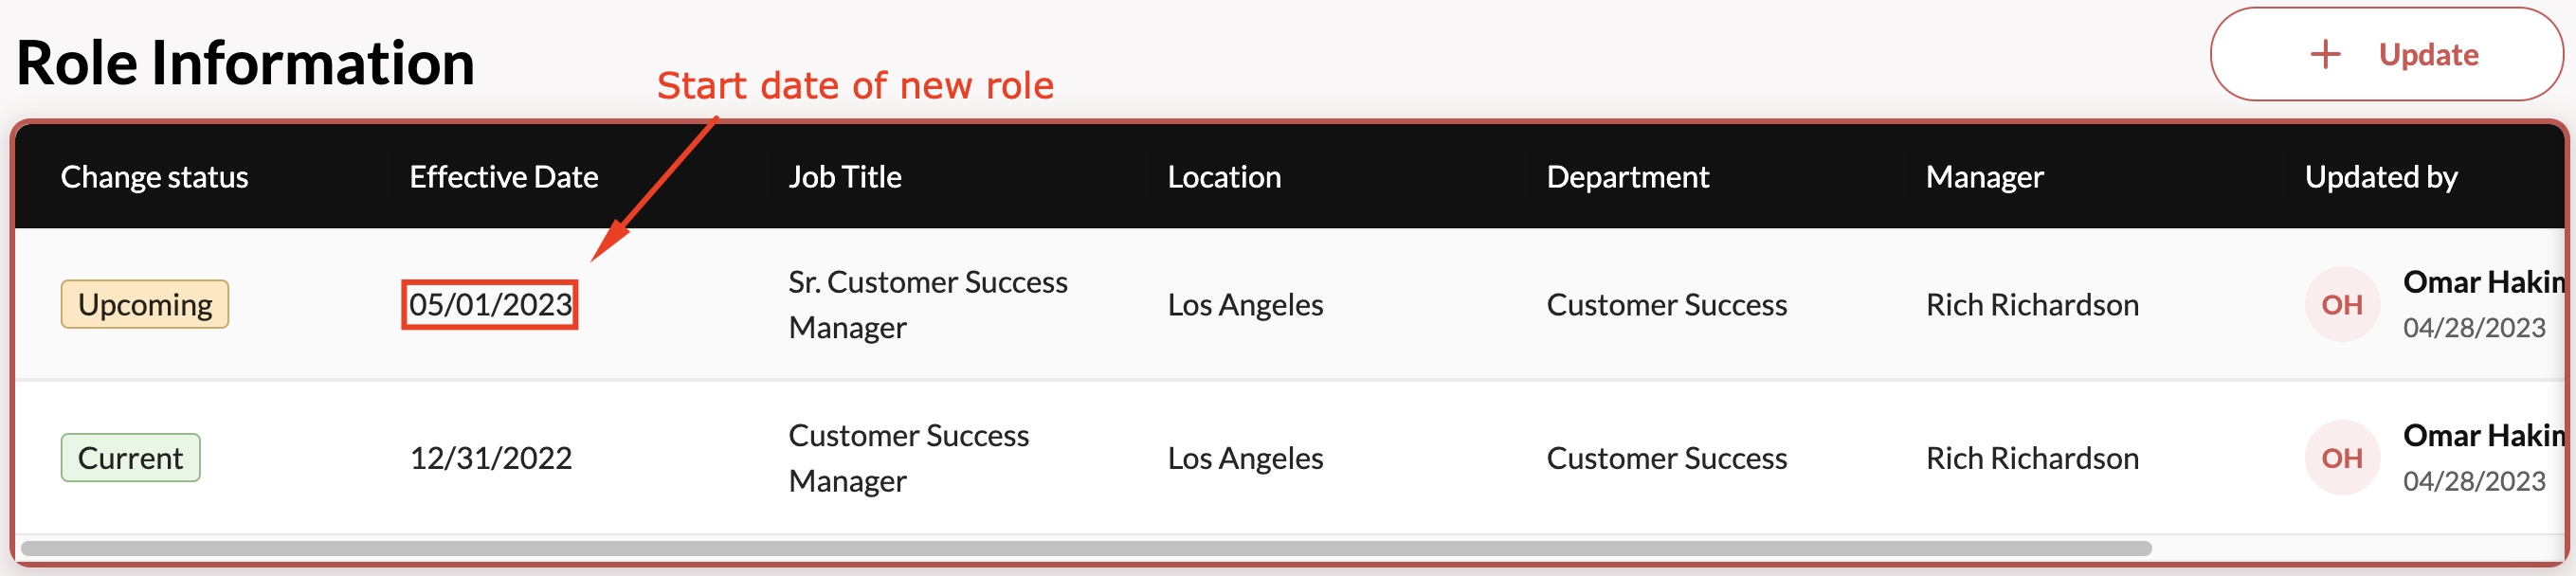Click the Updated by column header

coord(2380,177)
